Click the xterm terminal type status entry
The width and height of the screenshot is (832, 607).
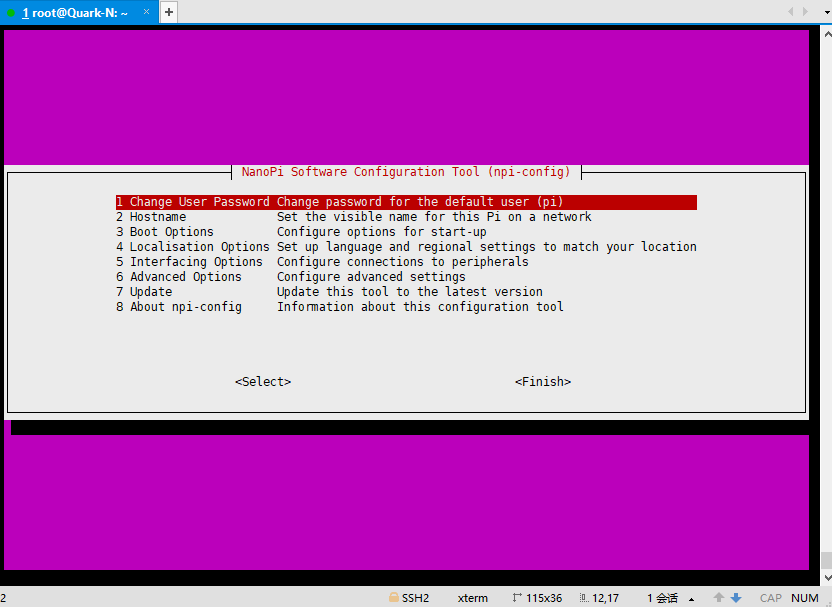coord(472,598)
